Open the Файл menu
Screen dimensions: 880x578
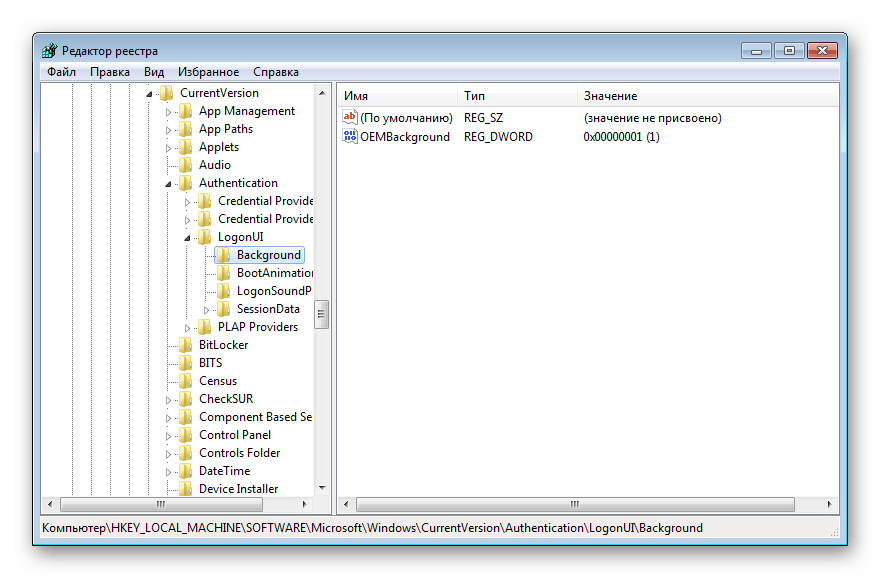click(61, 72)
